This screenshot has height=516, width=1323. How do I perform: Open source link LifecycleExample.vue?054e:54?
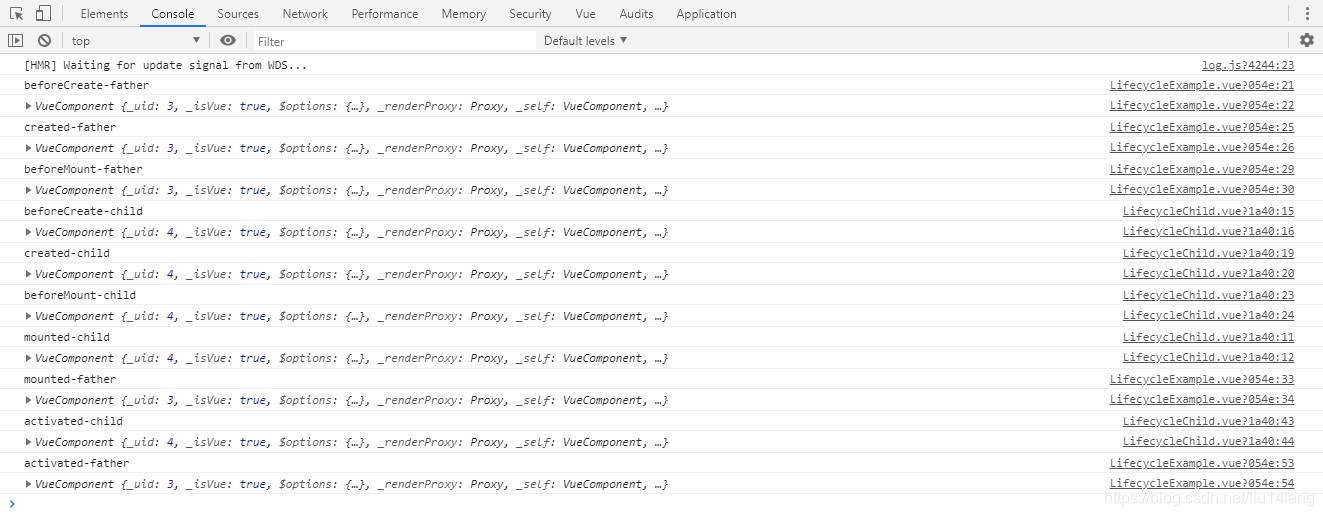point(1202,483)
